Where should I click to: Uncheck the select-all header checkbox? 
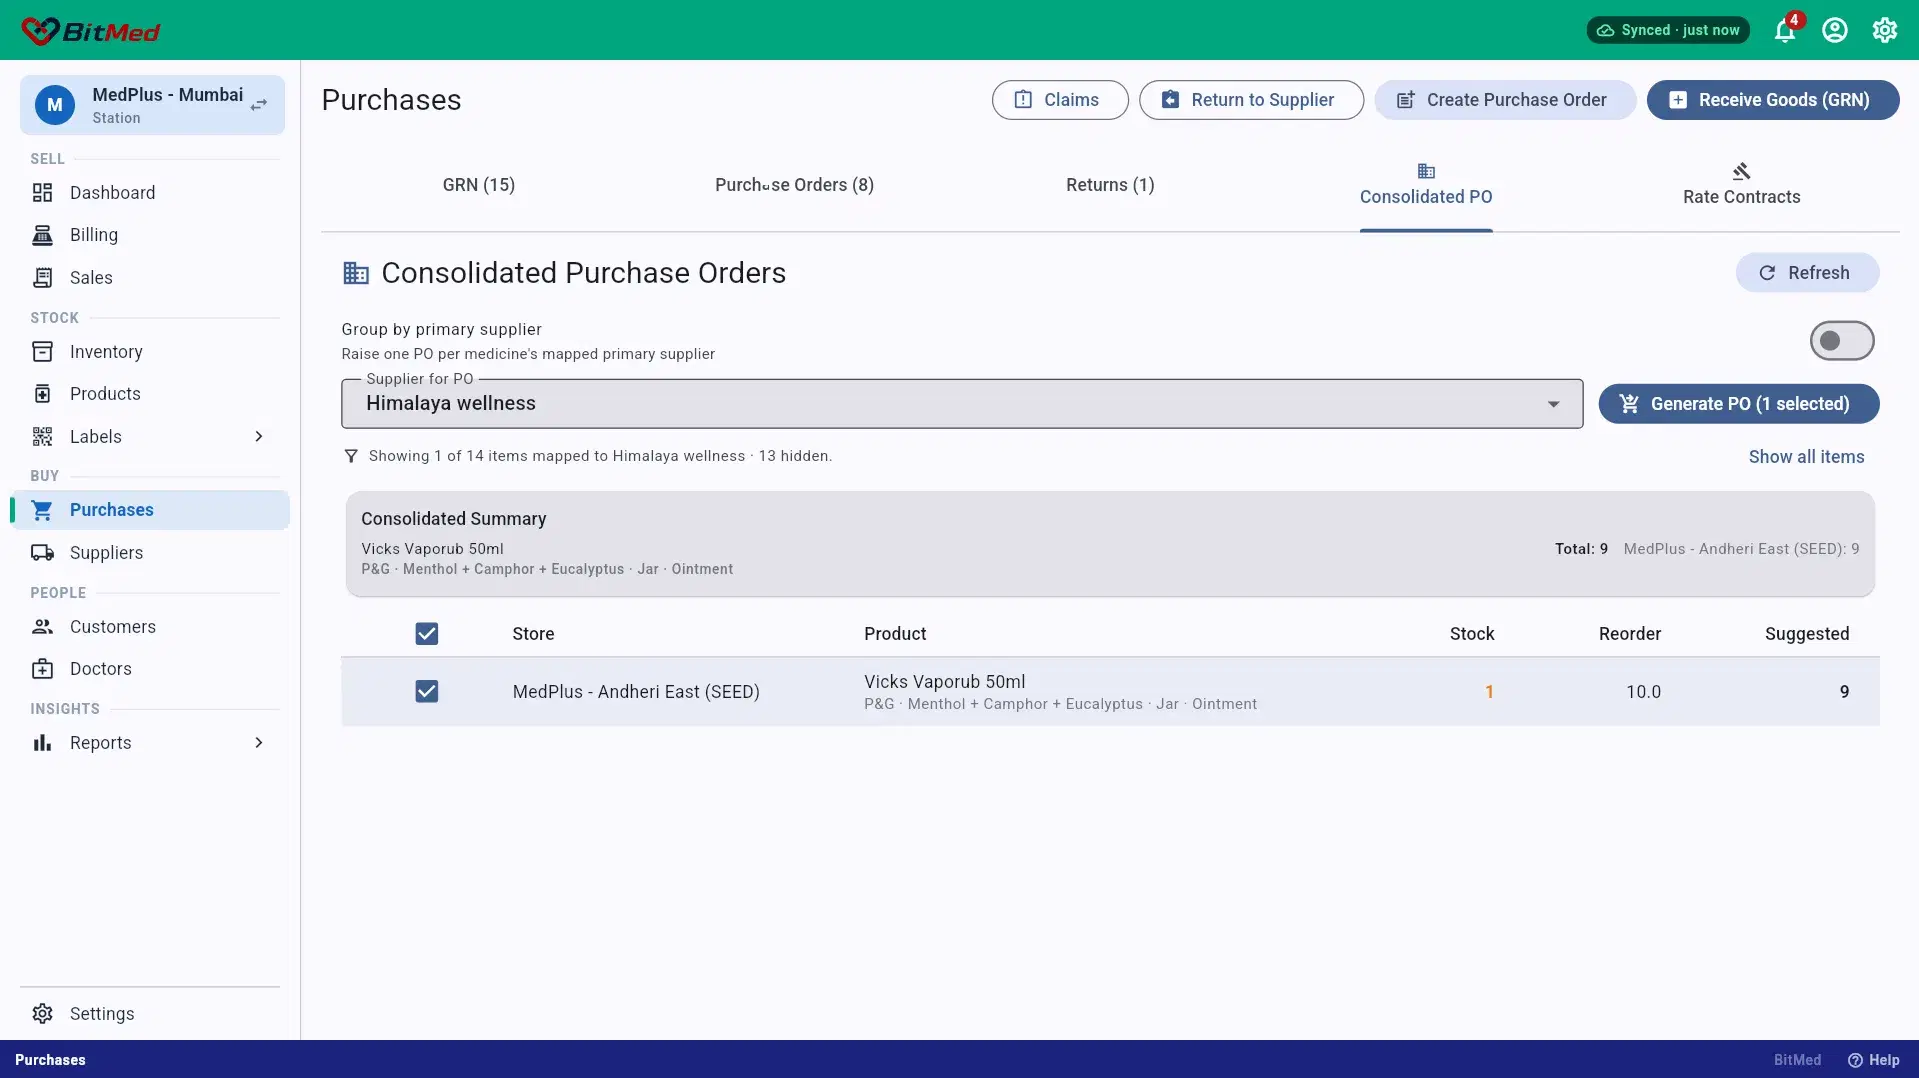(427, 634)
